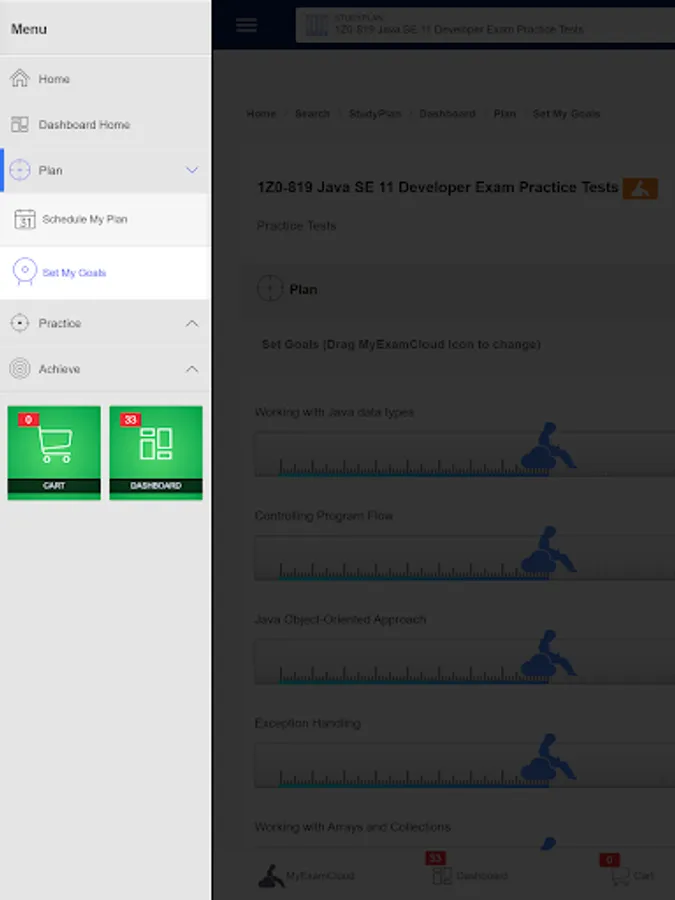Click the Practice circle icon

click(x=20, y=323)
